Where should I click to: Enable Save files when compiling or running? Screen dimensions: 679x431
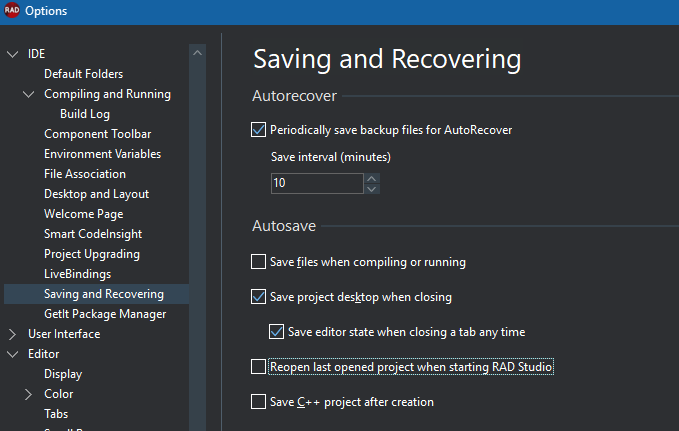coord(259,262)
